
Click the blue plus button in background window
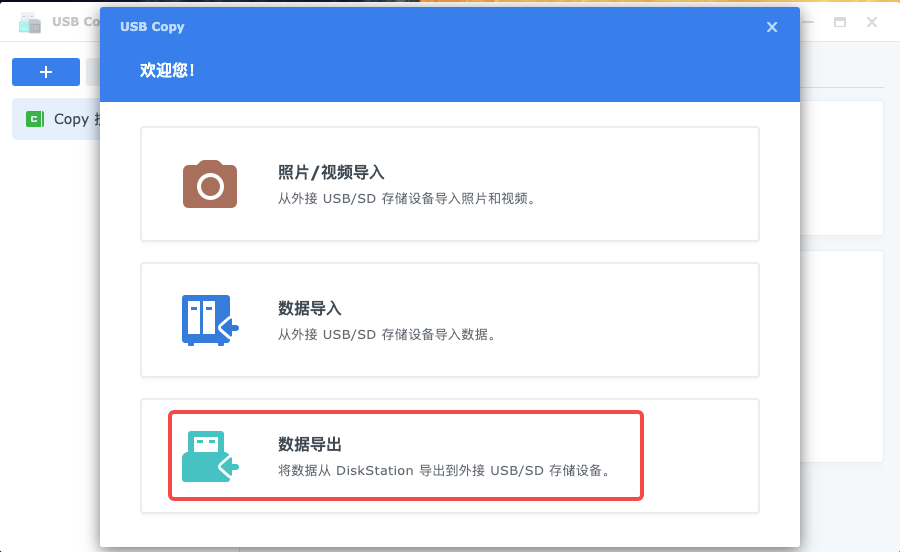[46, 72]
